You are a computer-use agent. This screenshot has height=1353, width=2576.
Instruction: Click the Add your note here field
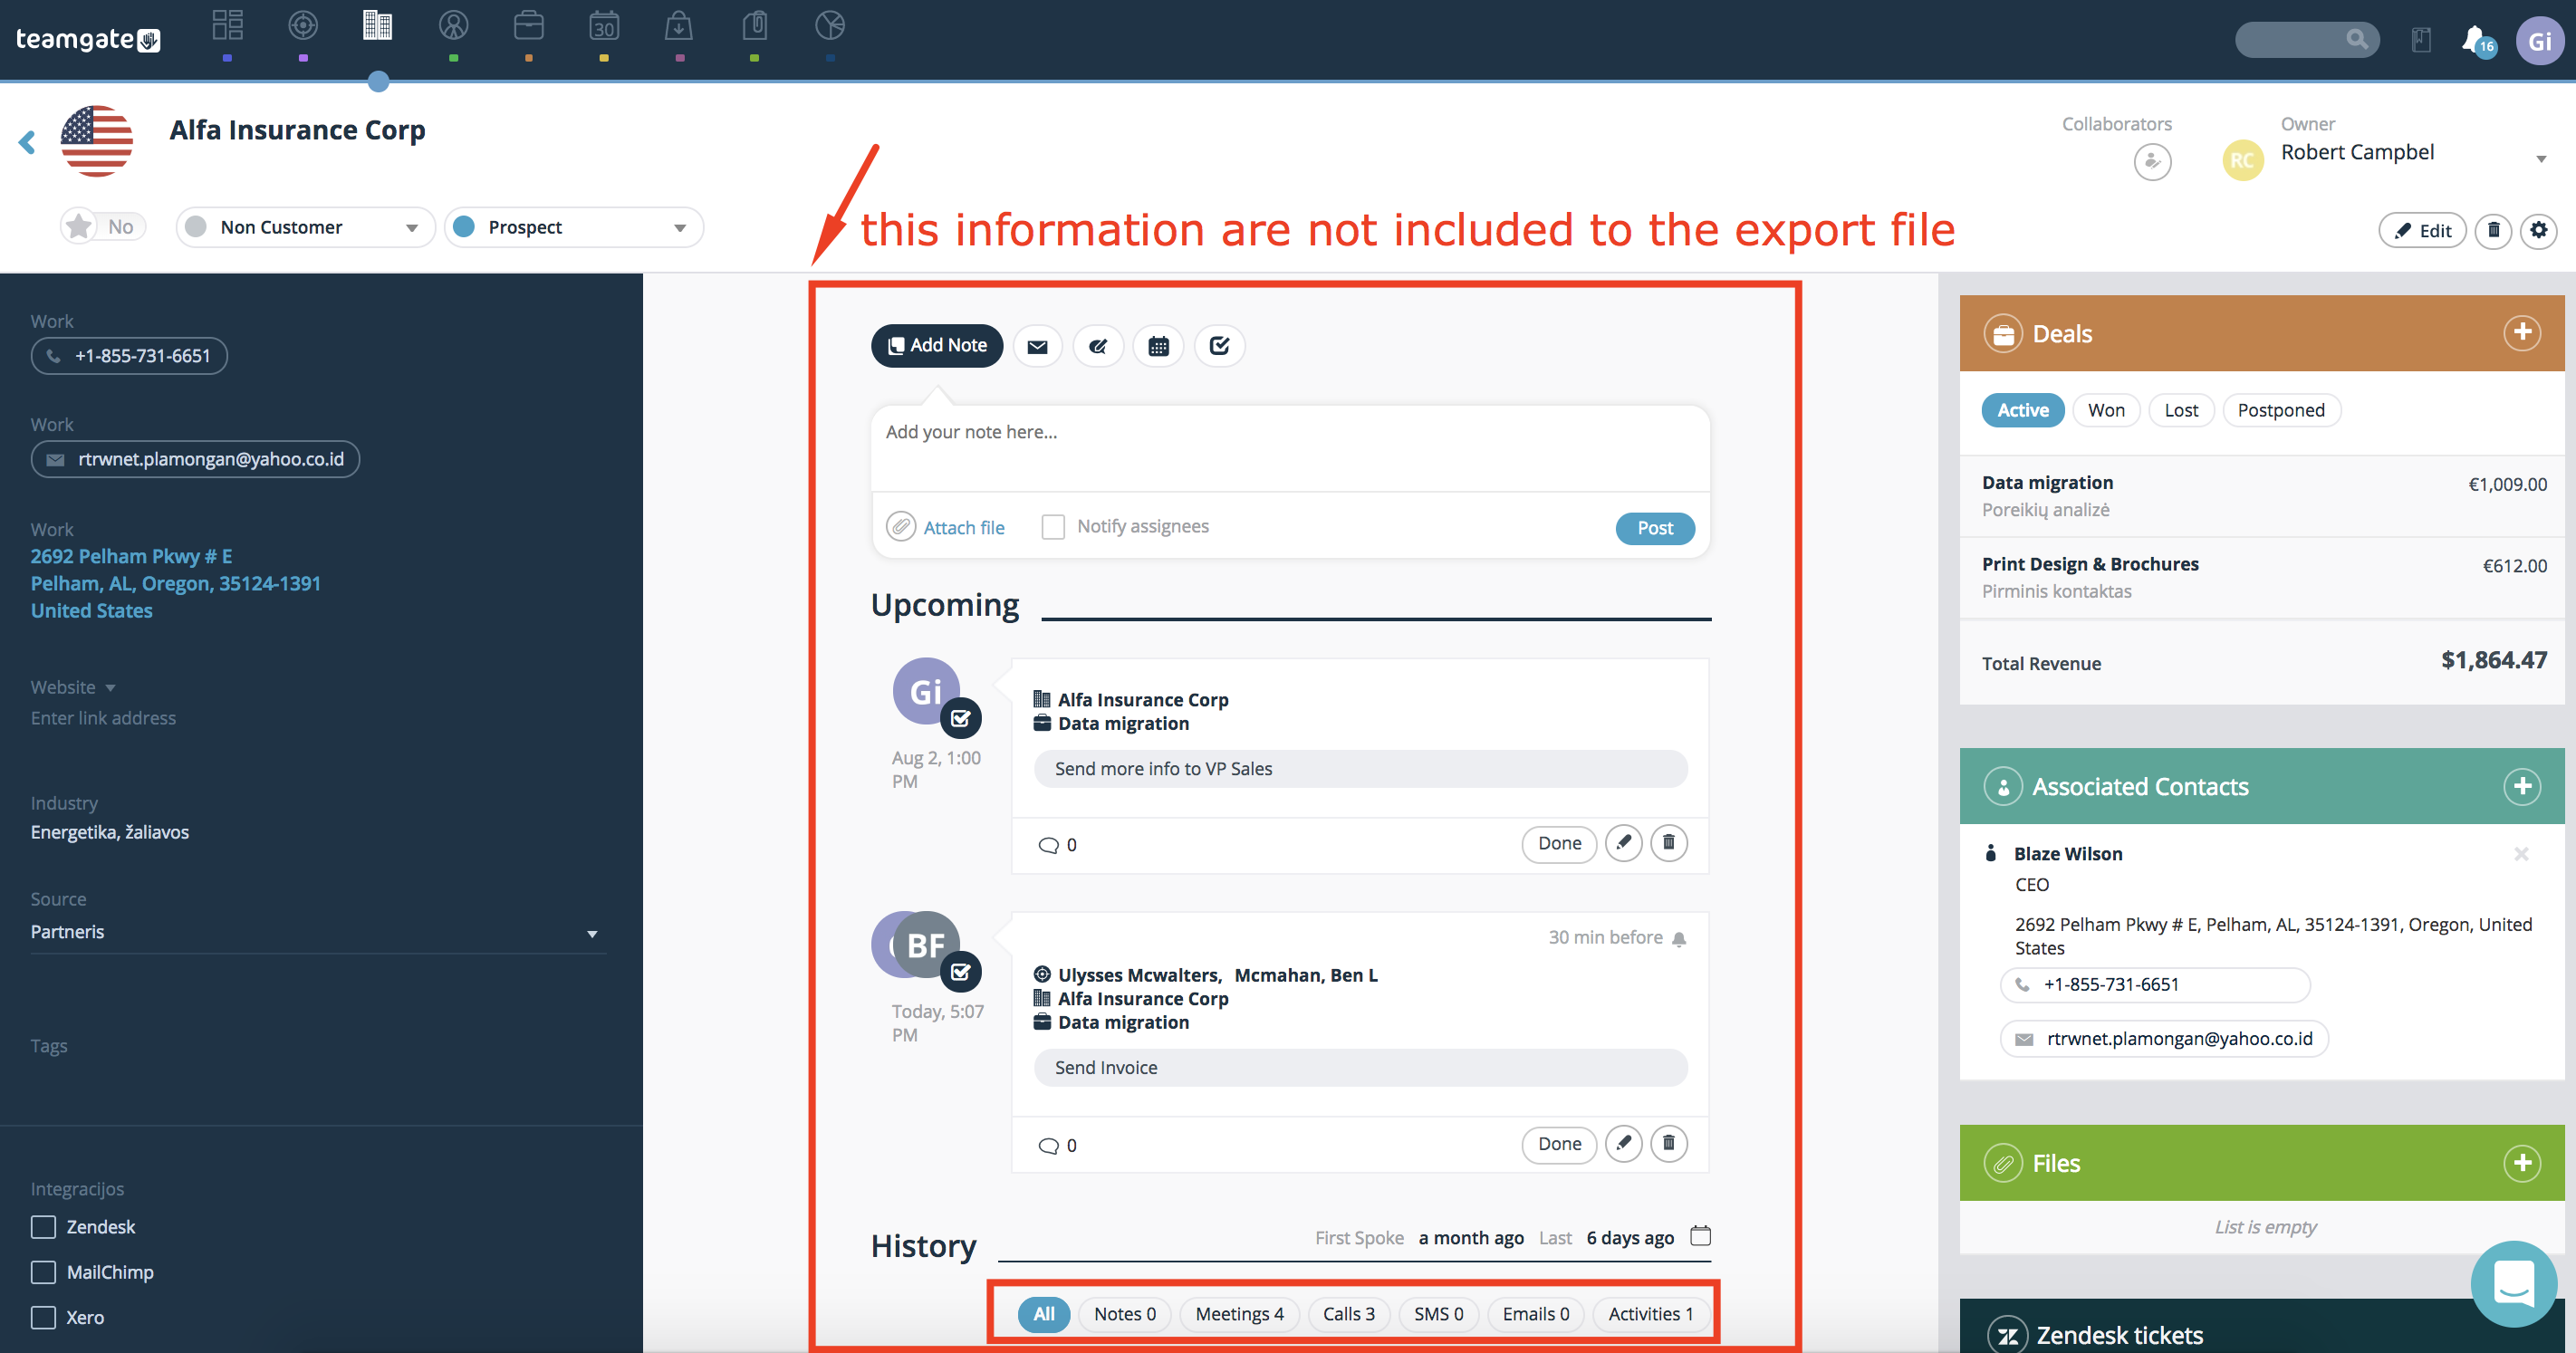1290,448
